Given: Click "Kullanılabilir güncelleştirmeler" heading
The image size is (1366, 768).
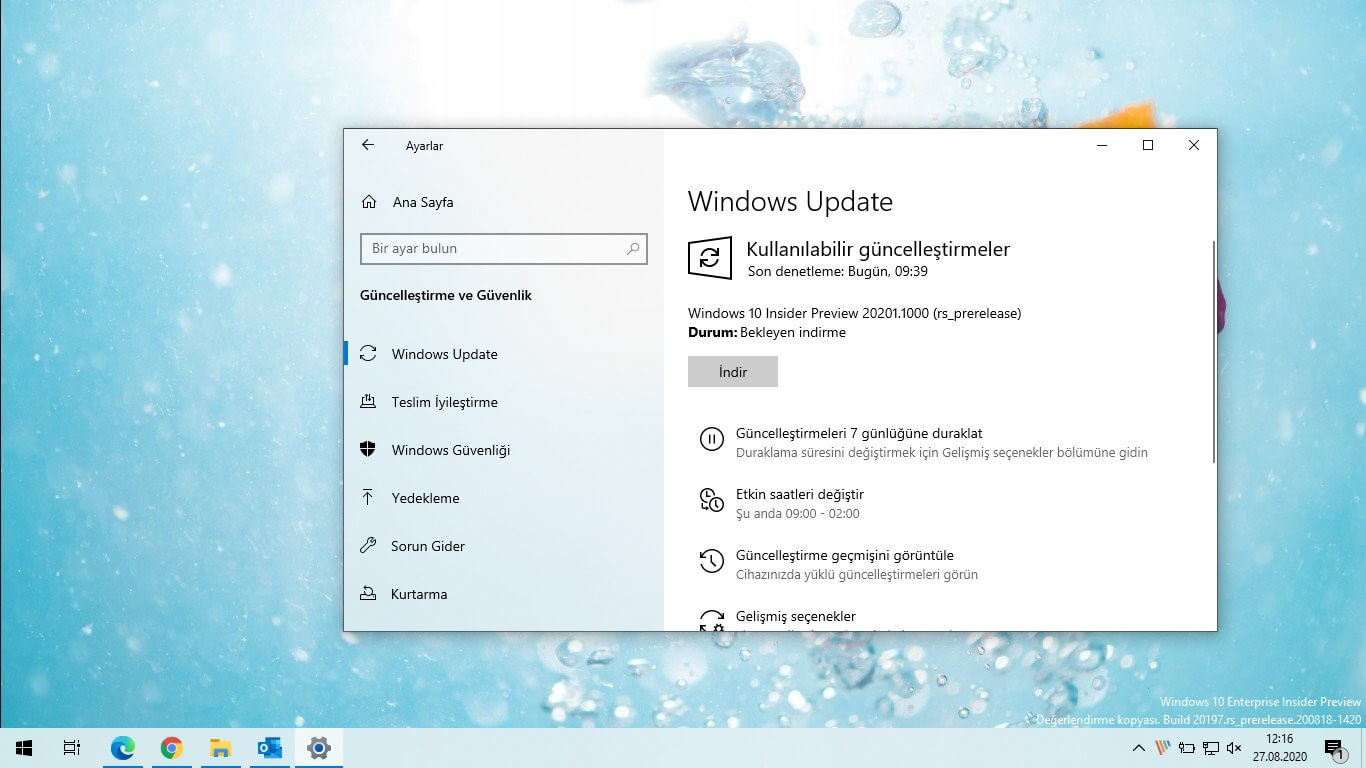Looking at the screenshot, I should pyautogui.click(x=878, y=249).
